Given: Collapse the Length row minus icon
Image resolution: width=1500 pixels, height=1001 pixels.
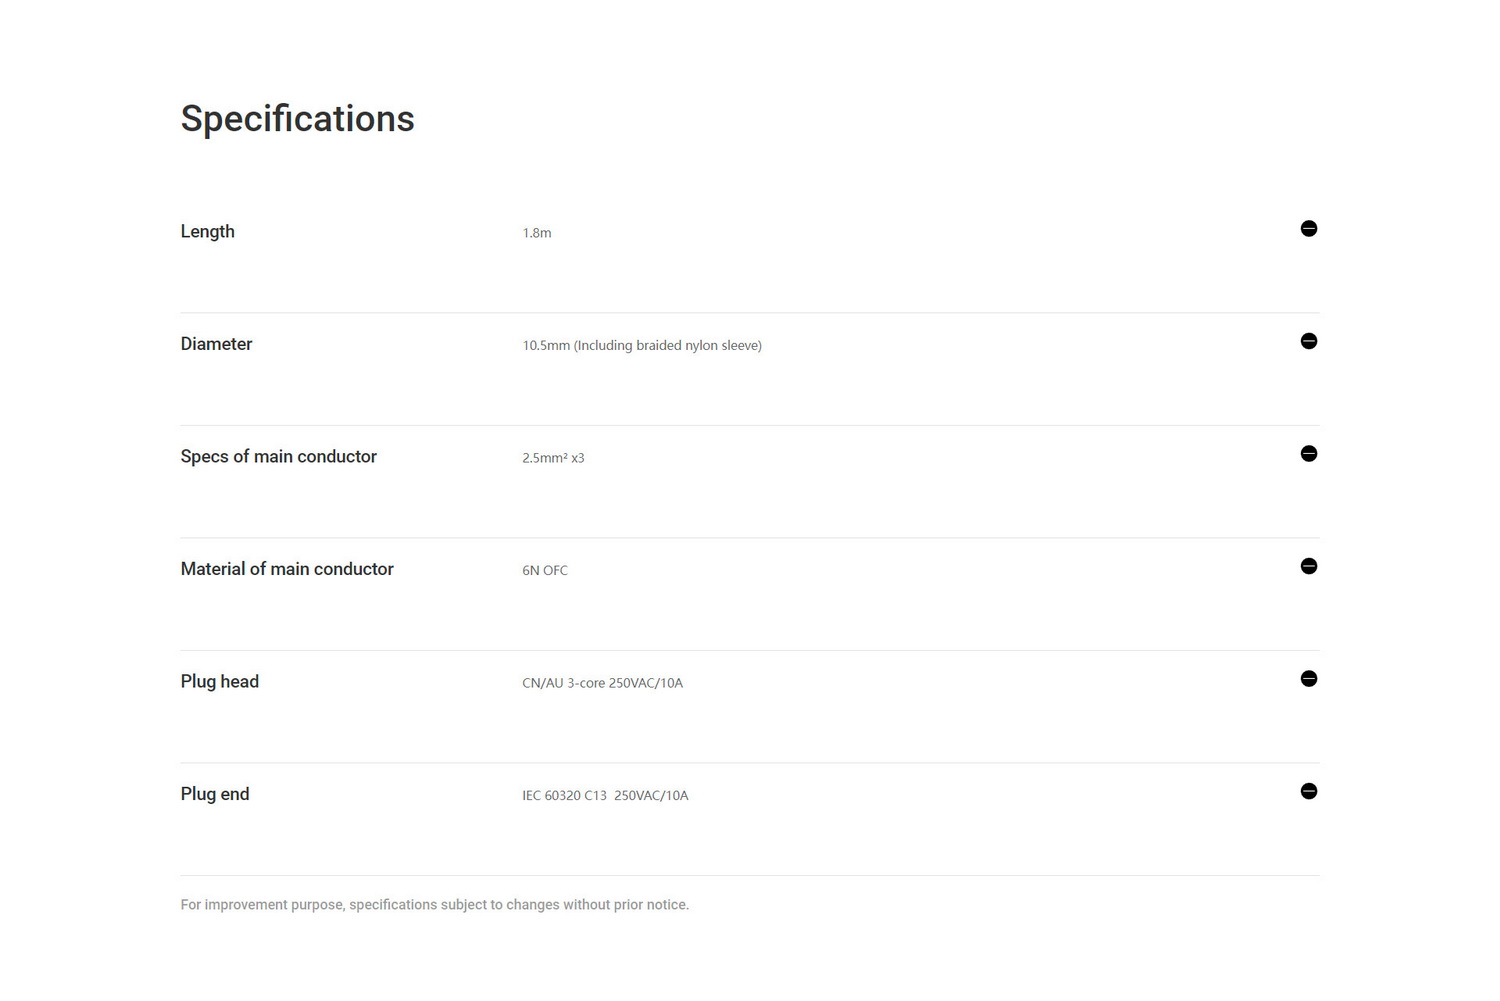Looking at the screenshot, I should click(1308, 229).
